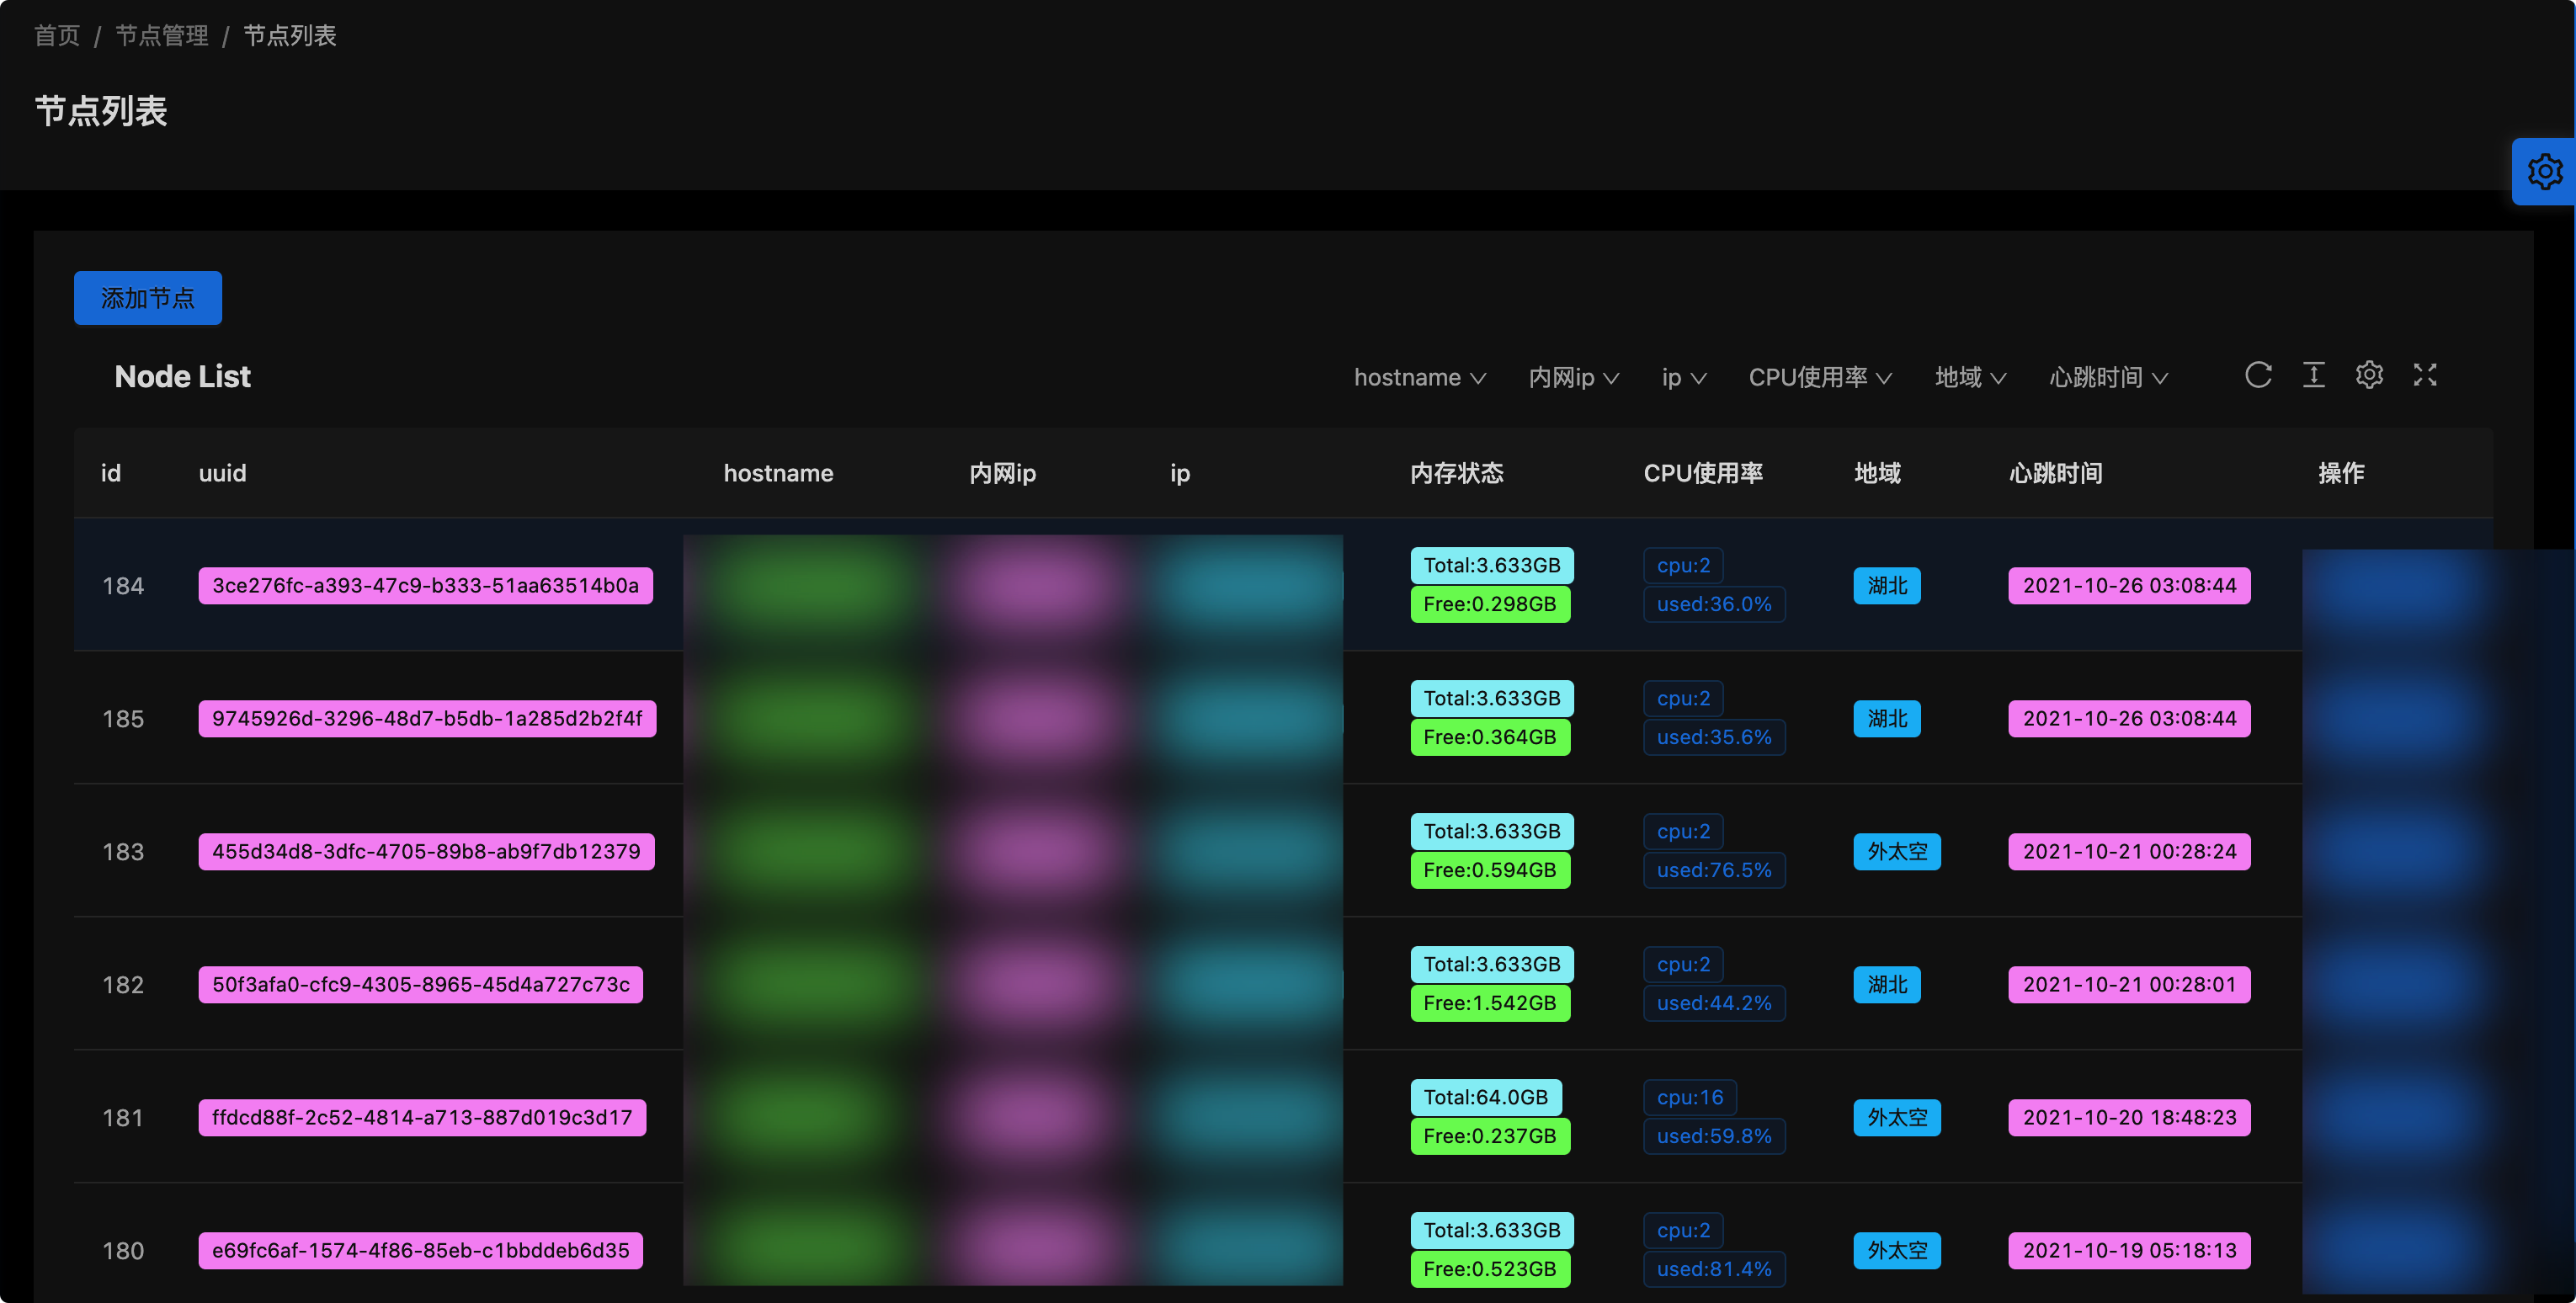Open column settings gear icon
2576x1303 pixels.
click(2369, 375)
